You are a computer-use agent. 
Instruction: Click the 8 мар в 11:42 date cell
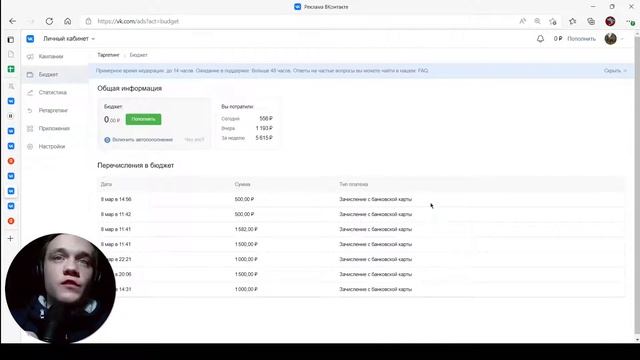(x=116, y=214)
